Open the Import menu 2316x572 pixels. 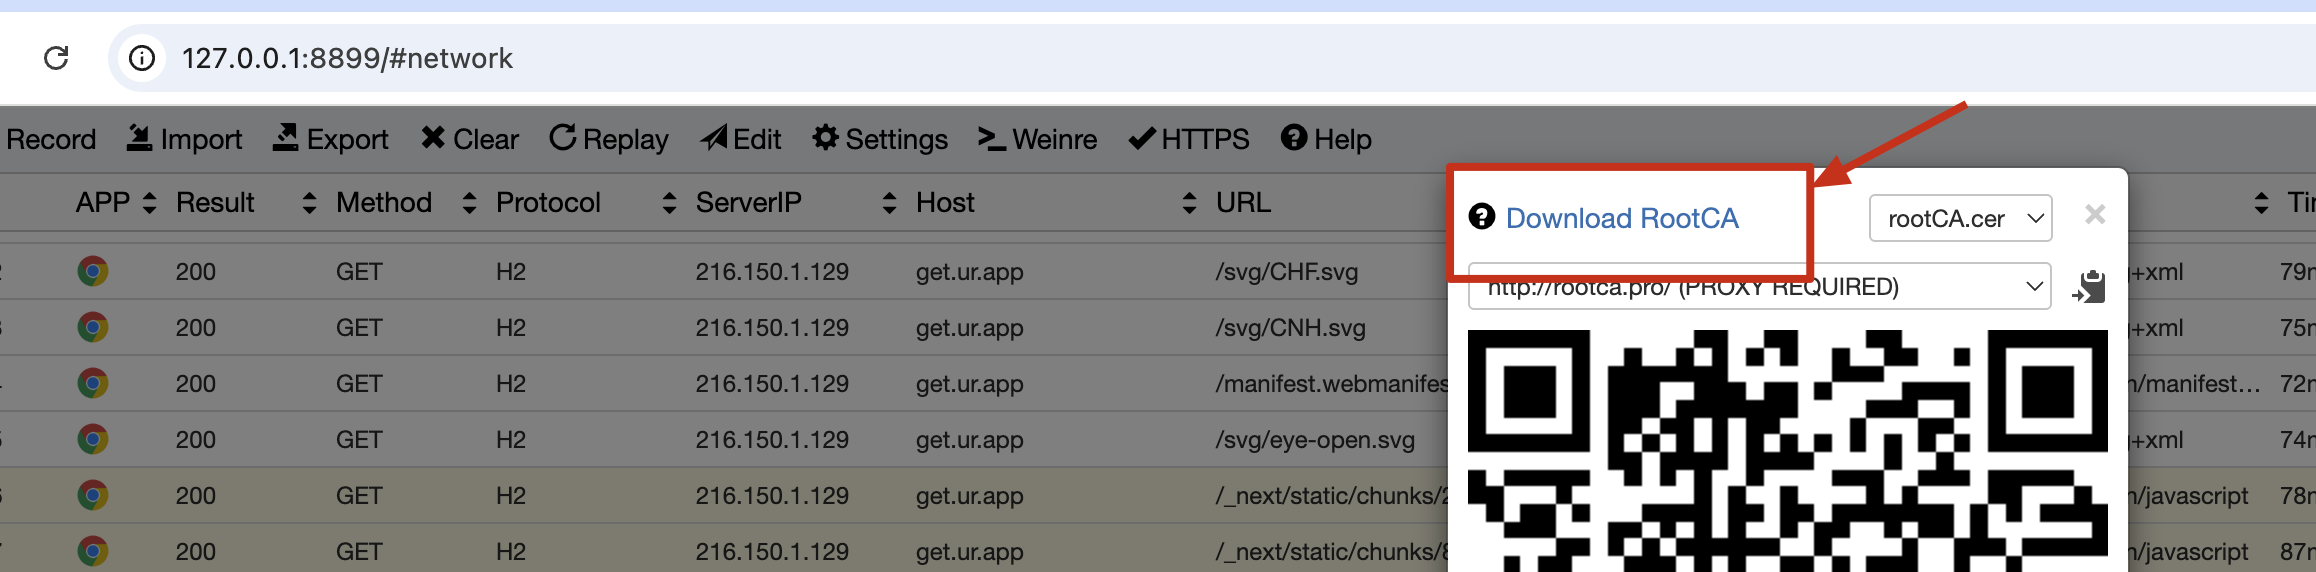click(185, 139)
